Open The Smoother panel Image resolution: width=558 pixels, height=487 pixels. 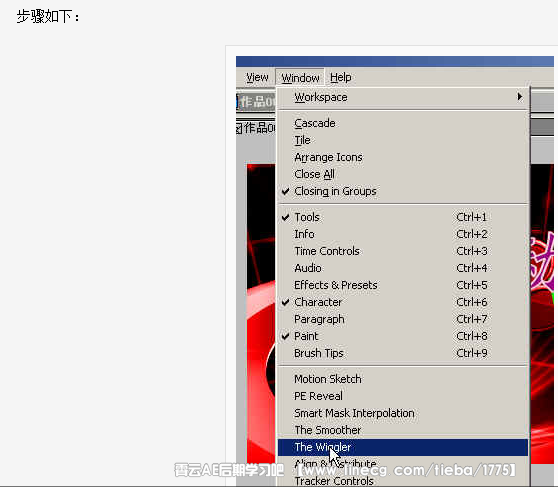pos(403,430)
